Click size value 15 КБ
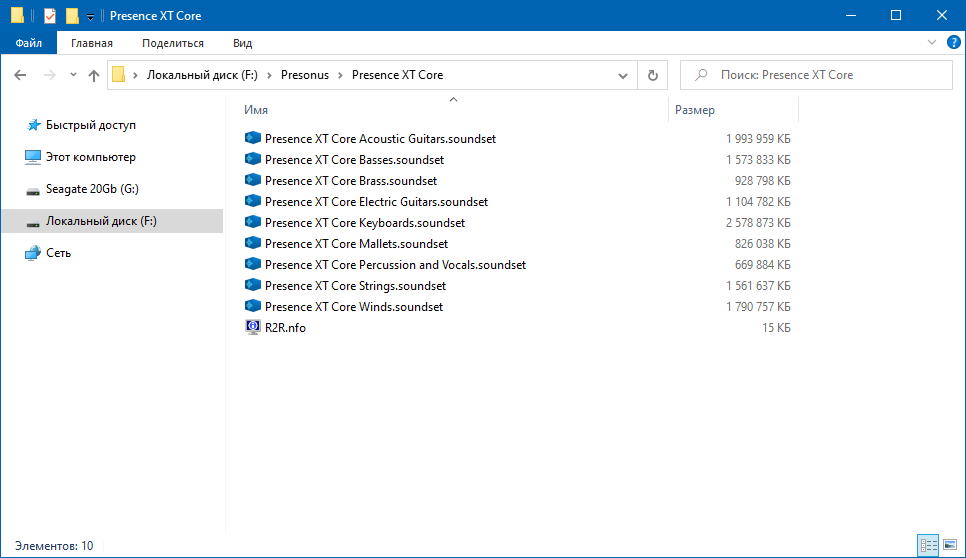The image size is (966, 558). click(x=776, y=328)
